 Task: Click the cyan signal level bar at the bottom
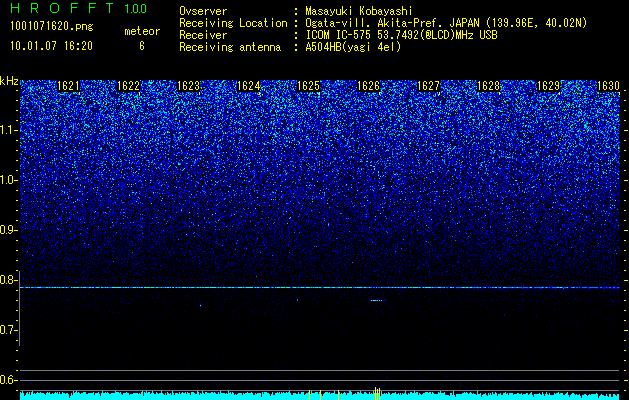click(320, 396)
